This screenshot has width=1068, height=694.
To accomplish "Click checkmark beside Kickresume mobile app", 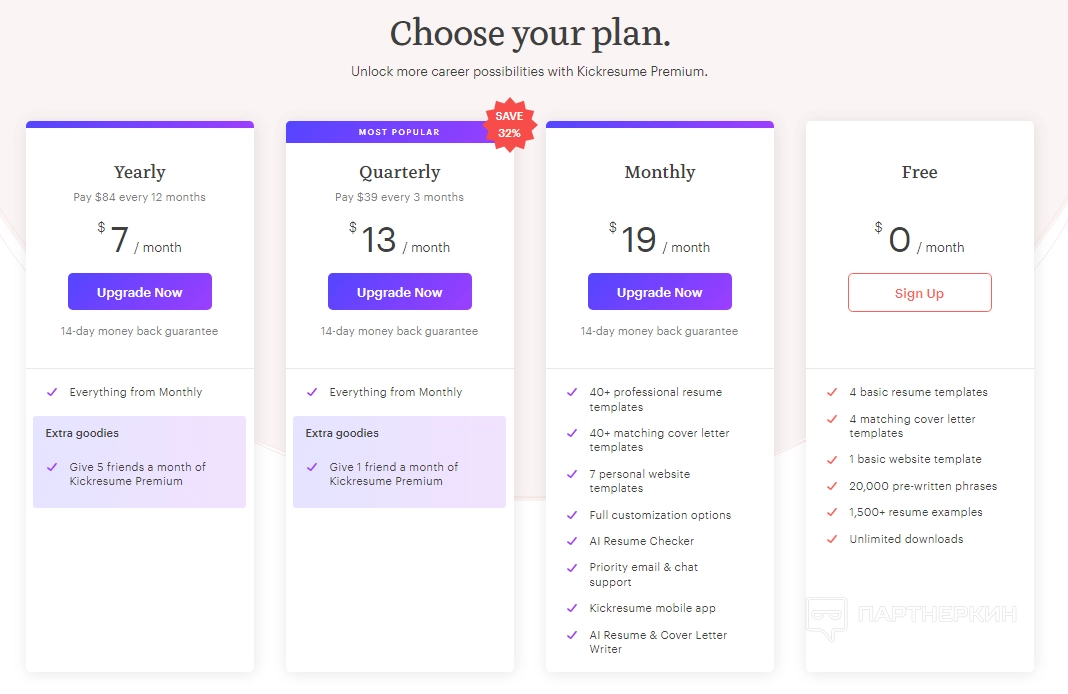I will coord(572,608).
